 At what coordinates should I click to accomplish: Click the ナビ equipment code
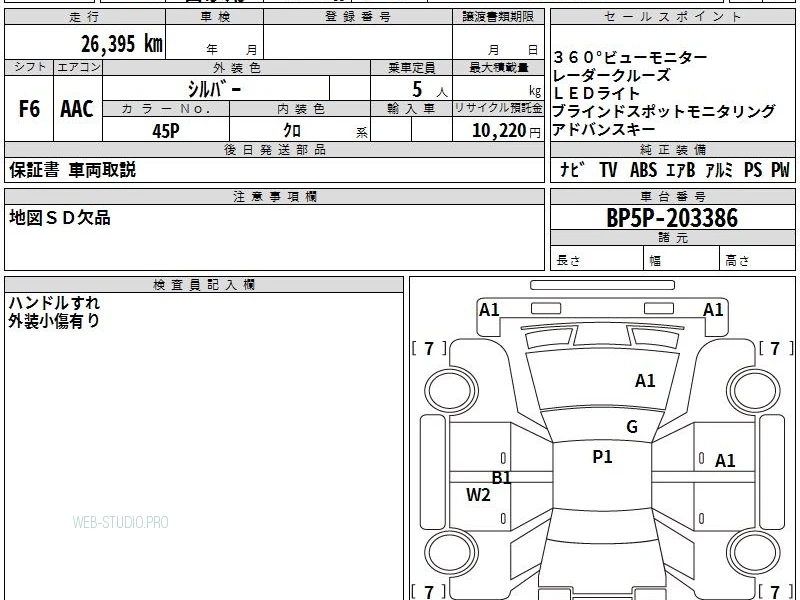click(x=572, y=169)
